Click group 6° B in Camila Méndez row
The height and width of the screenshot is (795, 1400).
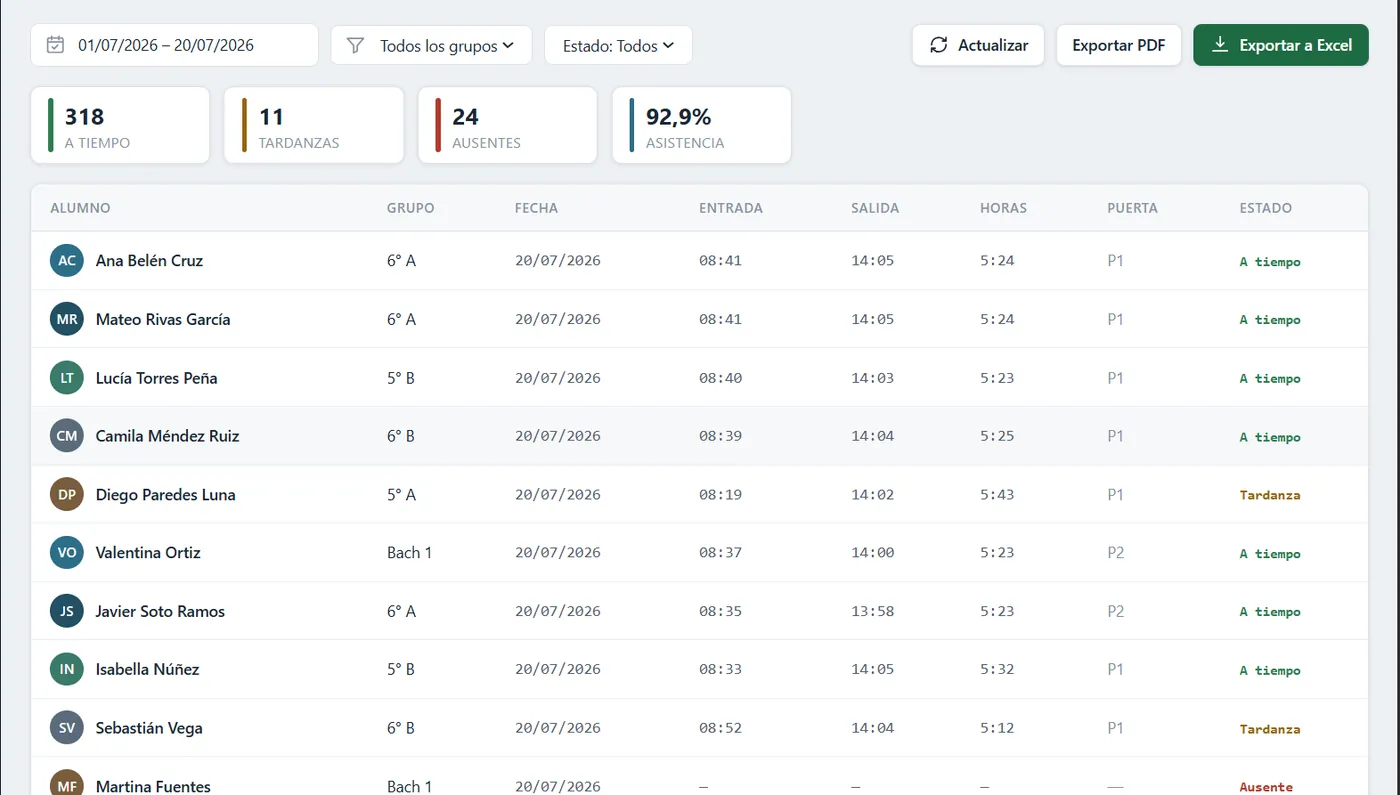click(401, 436)
